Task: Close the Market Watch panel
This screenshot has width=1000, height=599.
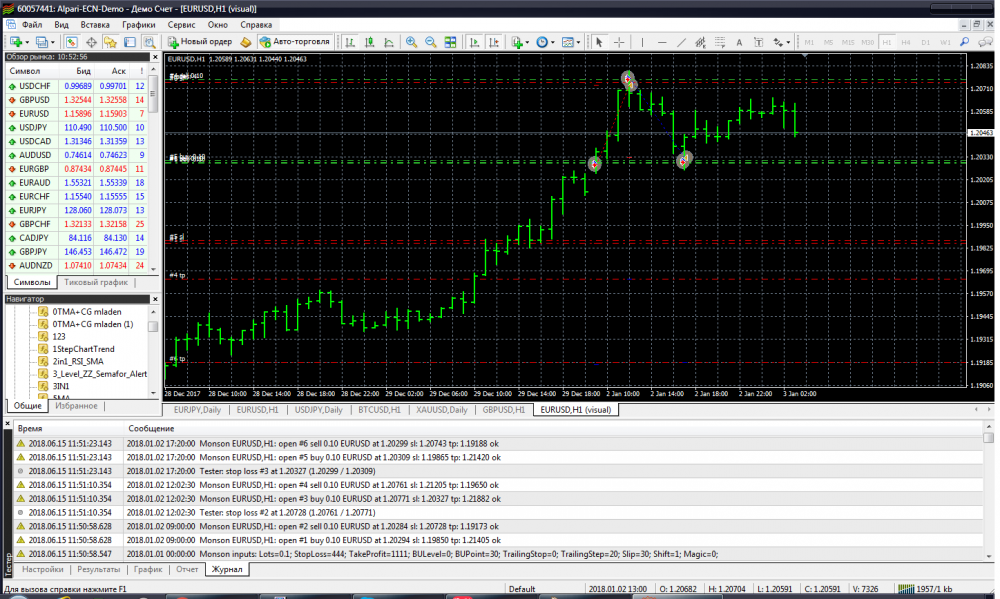Action: click(x=154, y=57)
